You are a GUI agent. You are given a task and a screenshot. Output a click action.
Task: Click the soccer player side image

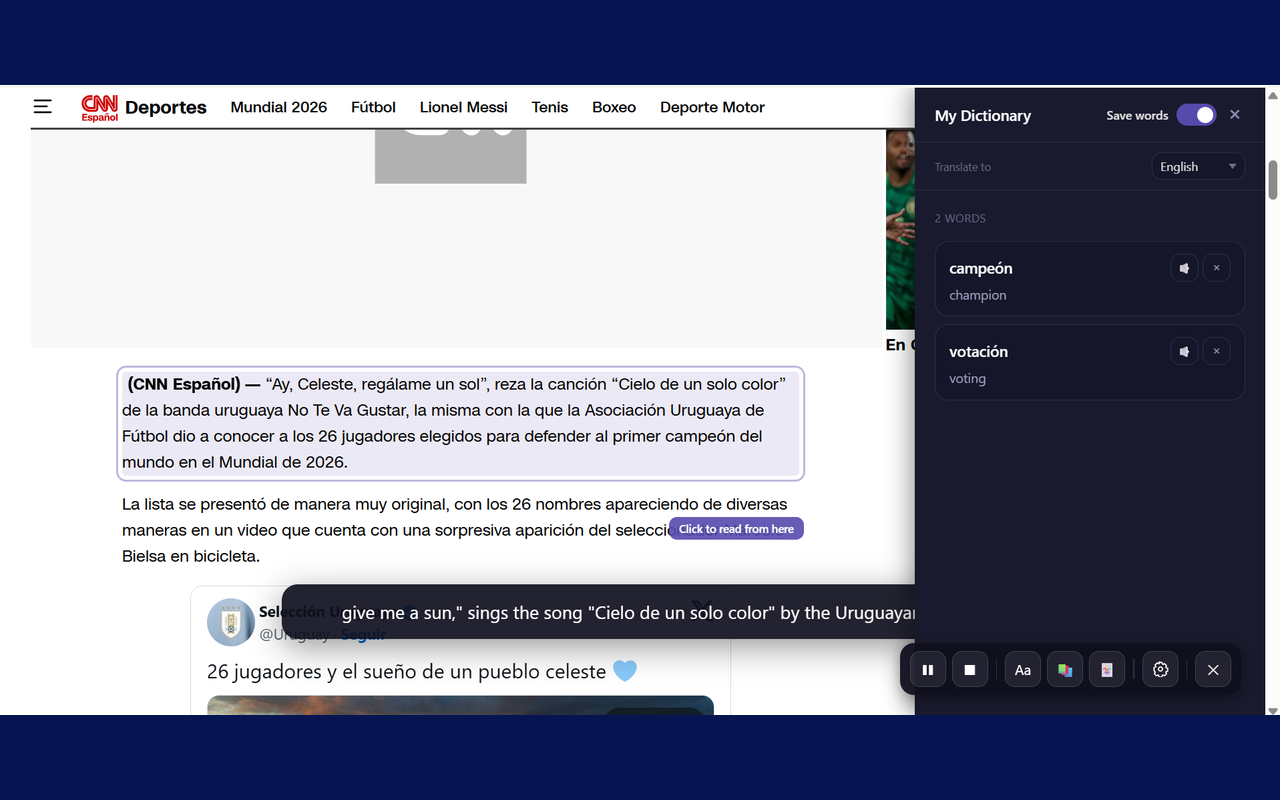coord(900,229)
